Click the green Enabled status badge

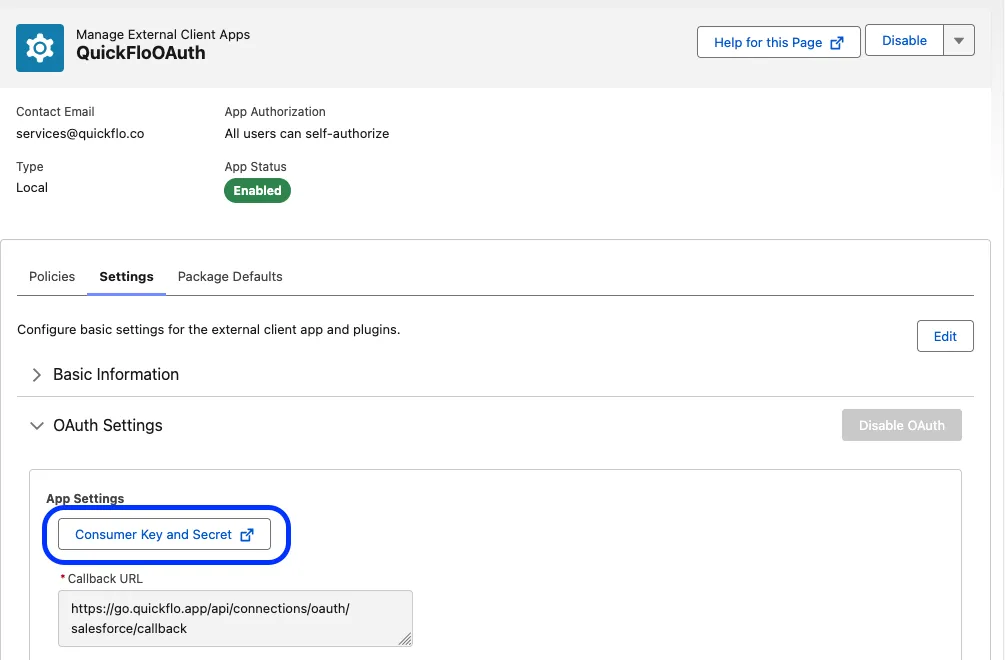pyautogui.click(x=257, y=190)
